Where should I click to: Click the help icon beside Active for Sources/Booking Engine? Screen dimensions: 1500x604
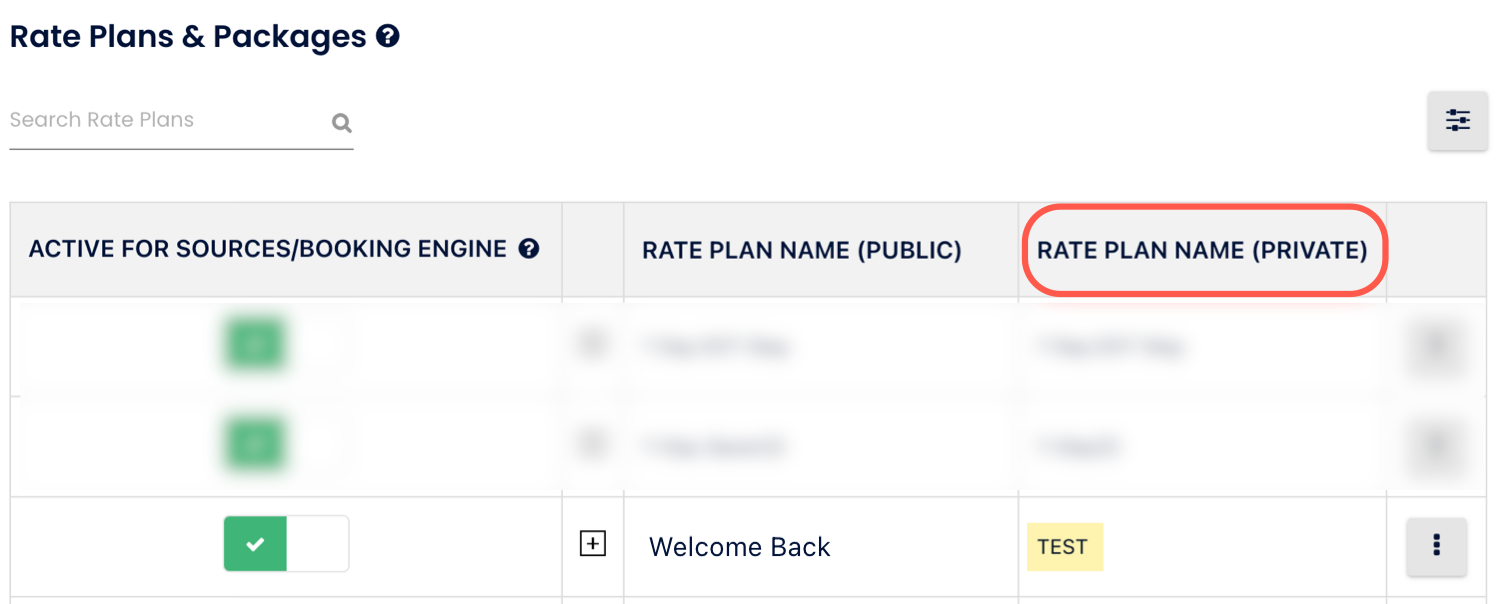(x=530, y=249)
